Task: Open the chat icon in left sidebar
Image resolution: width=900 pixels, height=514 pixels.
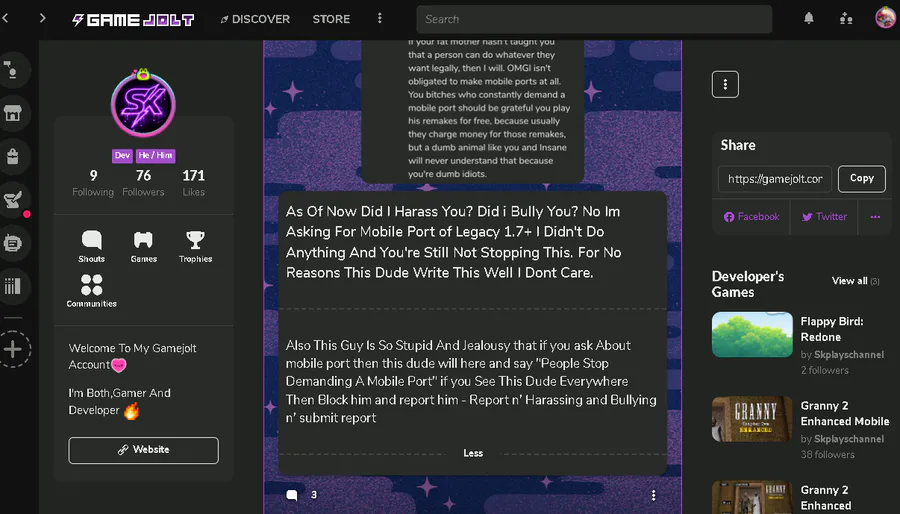Action: pos(13,243)
